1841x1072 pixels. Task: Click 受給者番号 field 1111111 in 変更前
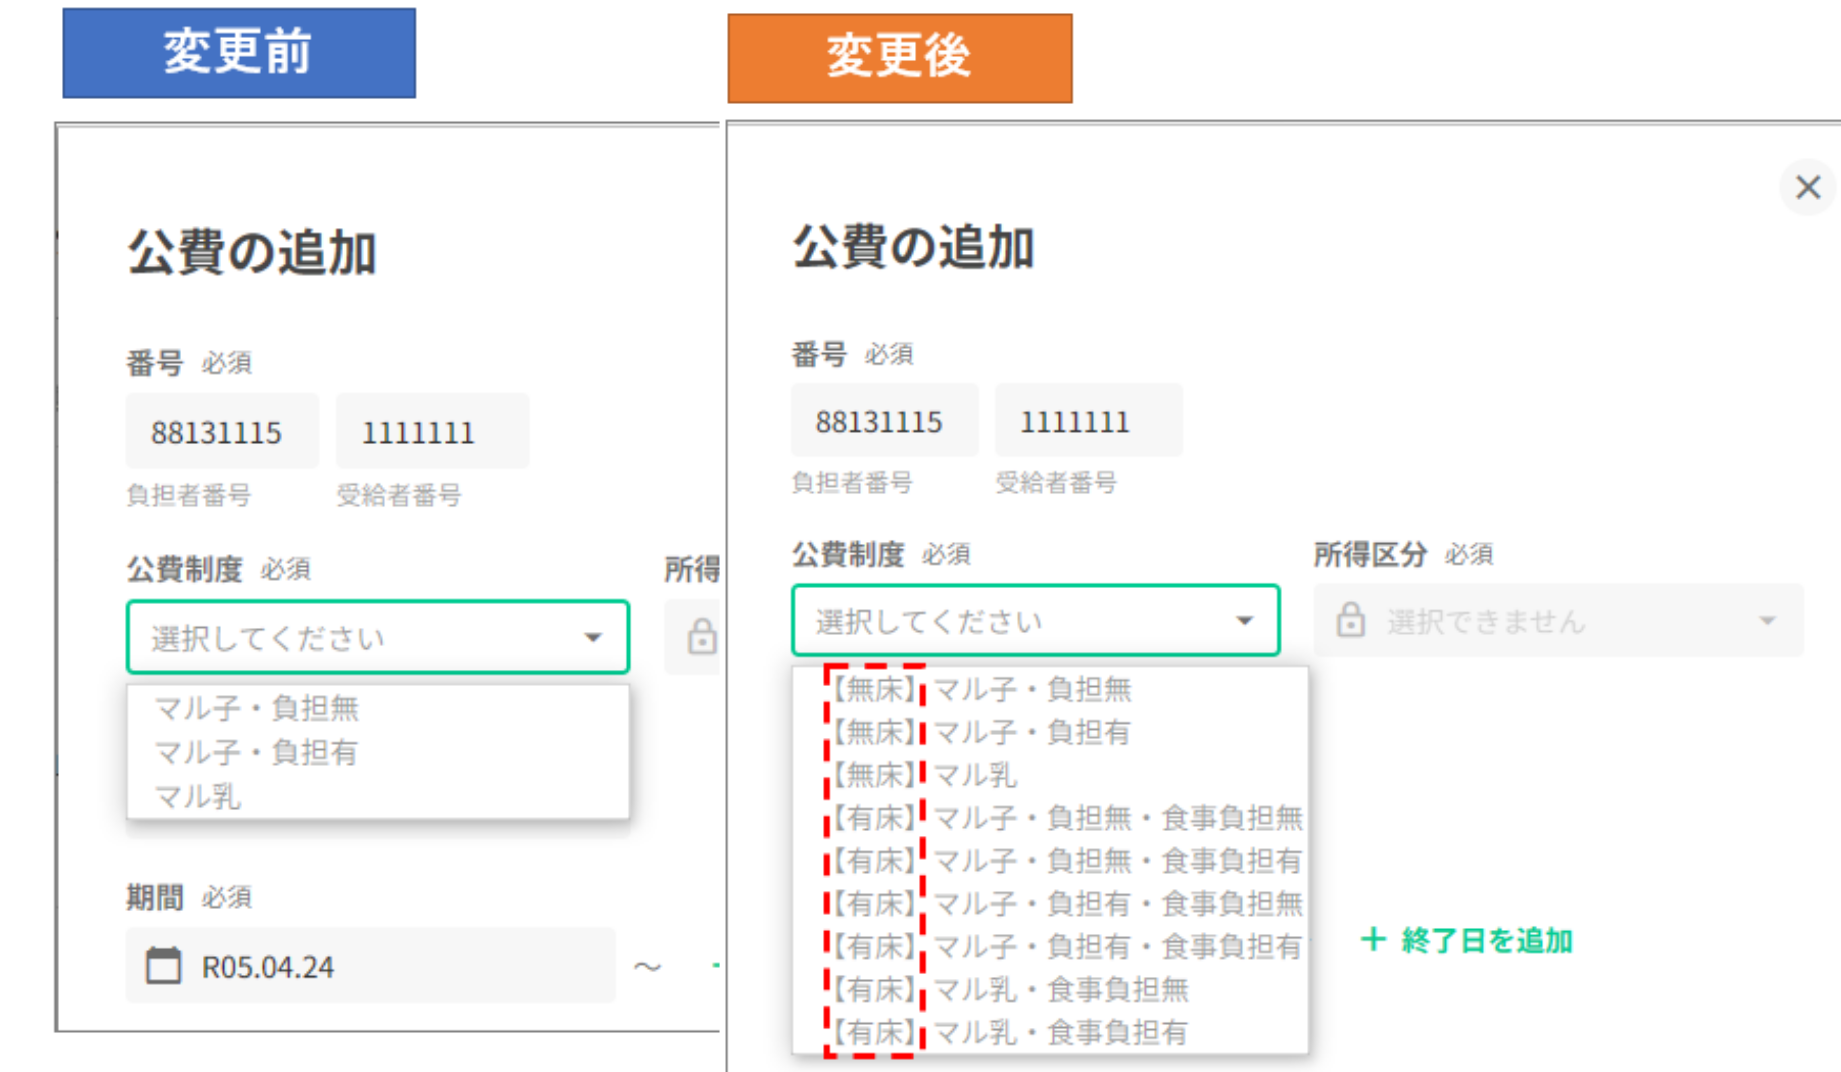432,431
